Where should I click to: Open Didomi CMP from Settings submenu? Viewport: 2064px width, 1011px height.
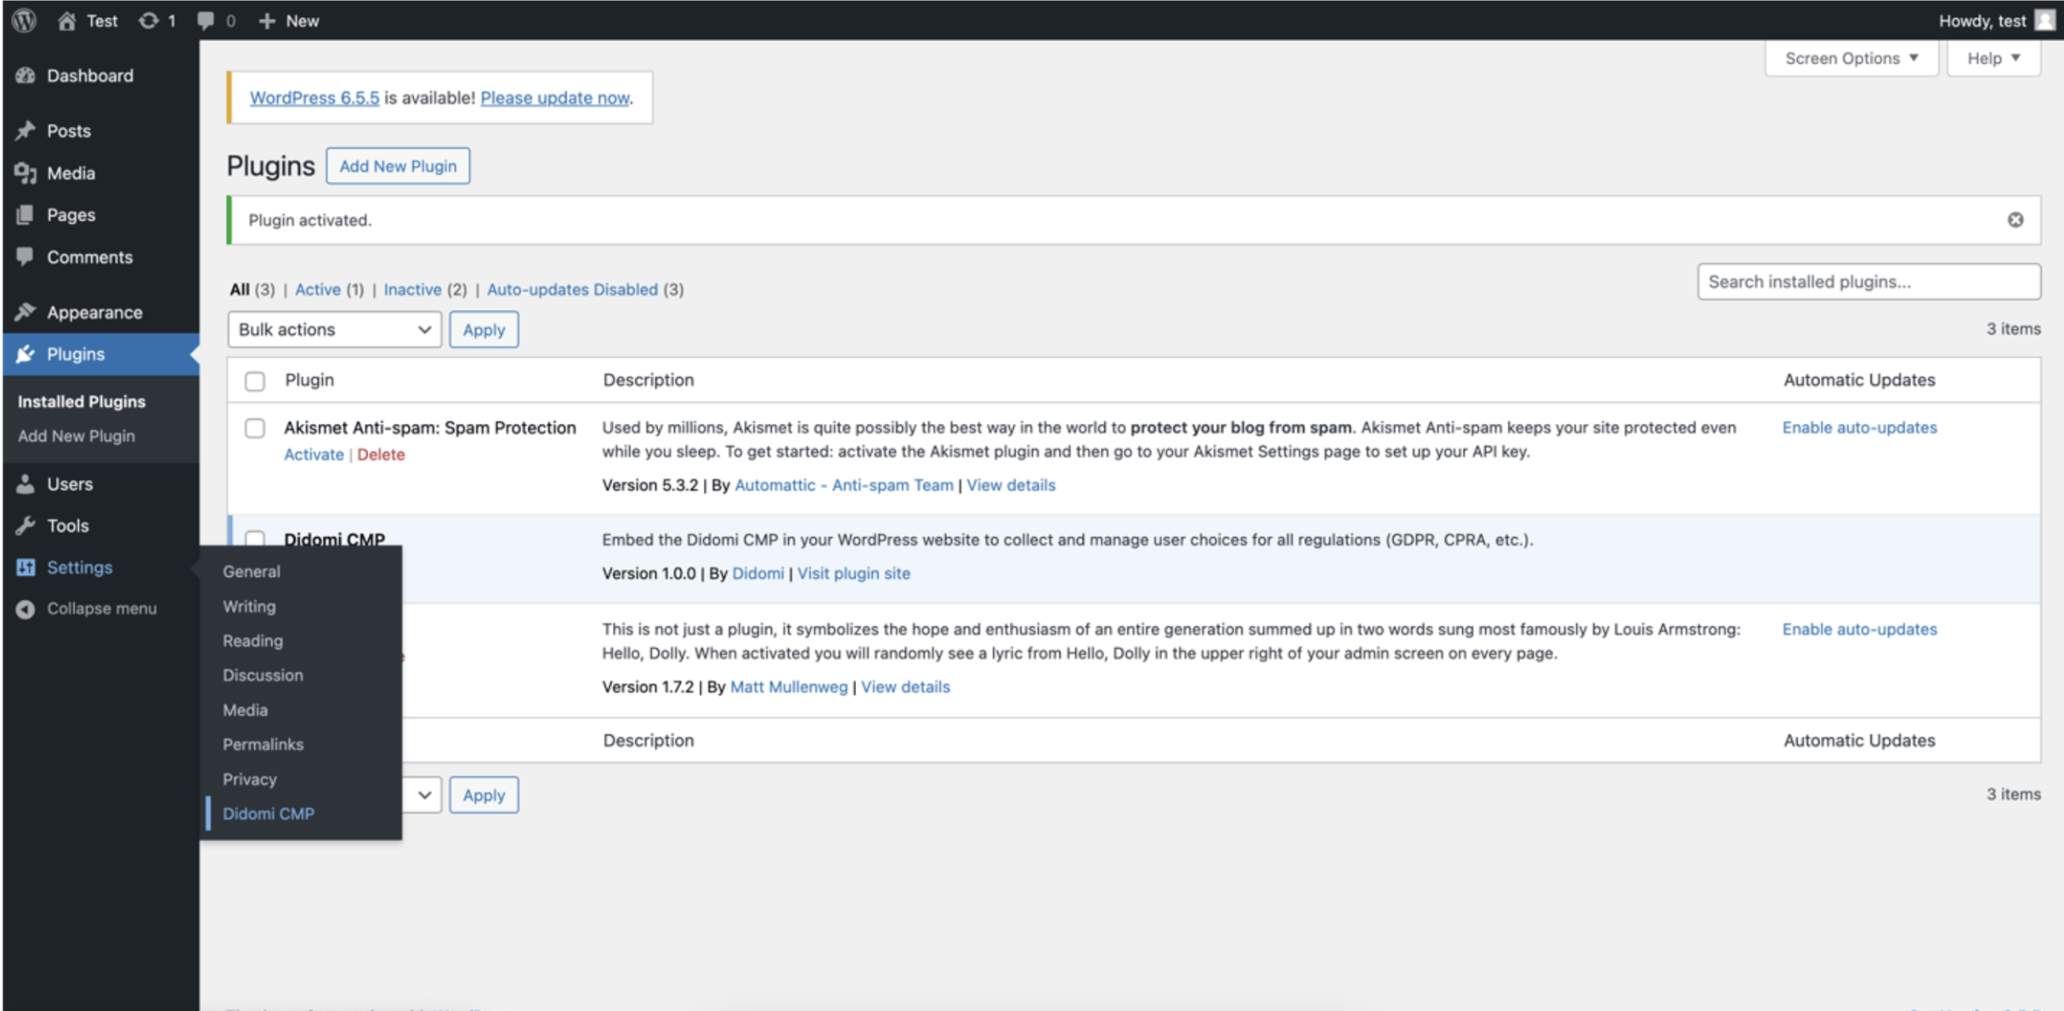(268, 813)
